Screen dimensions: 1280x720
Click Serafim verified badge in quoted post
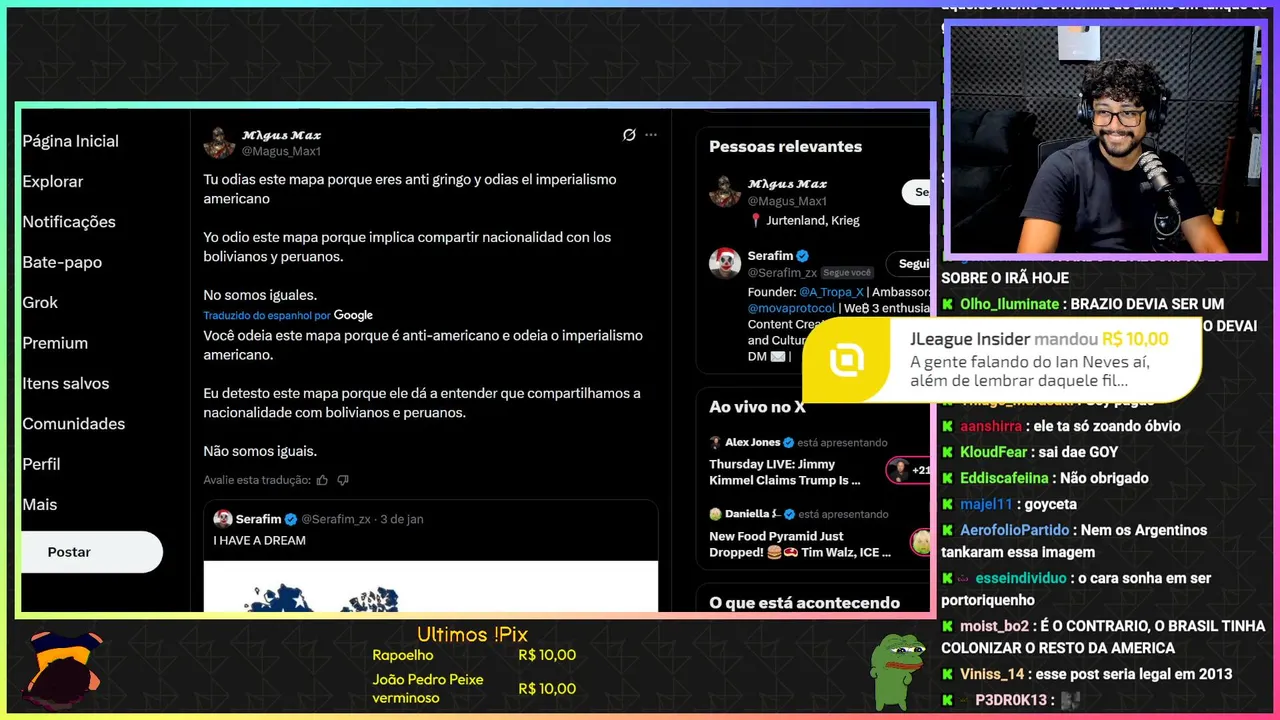pos(291,520)
